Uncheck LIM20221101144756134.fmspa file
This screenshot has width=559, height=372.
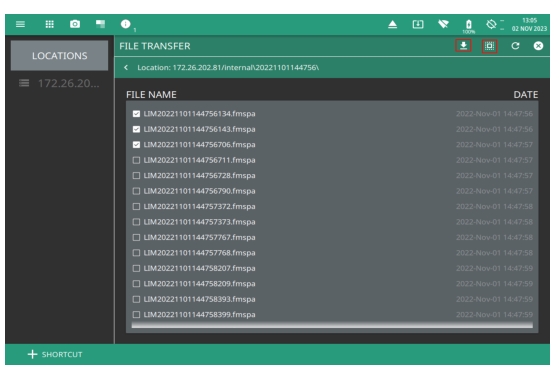click(x=136, y=114)
